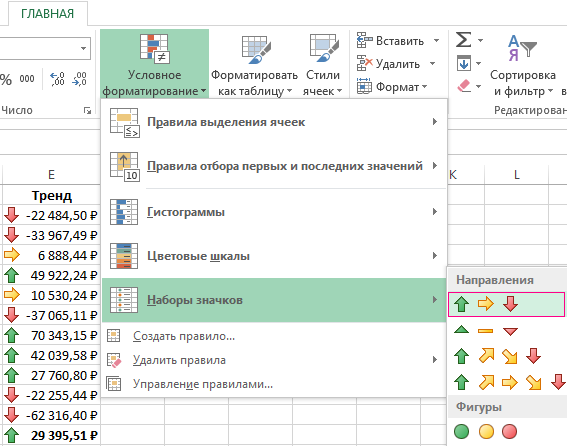567x446 pixels.
Task: Select the 3 traffic lights circles set
Action: tap(486, 431)
